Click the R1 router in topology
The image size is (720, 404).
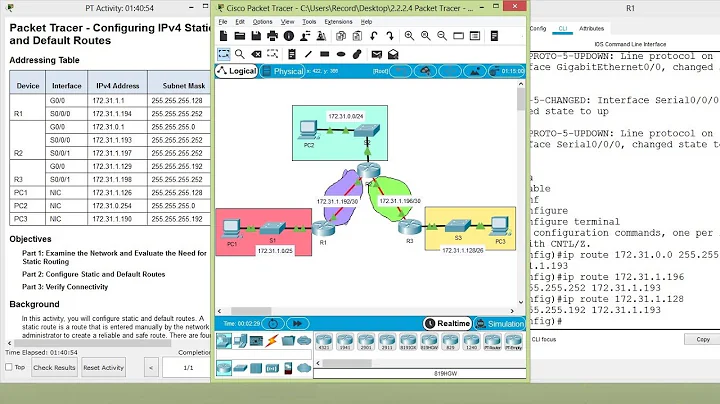[323, 228]
